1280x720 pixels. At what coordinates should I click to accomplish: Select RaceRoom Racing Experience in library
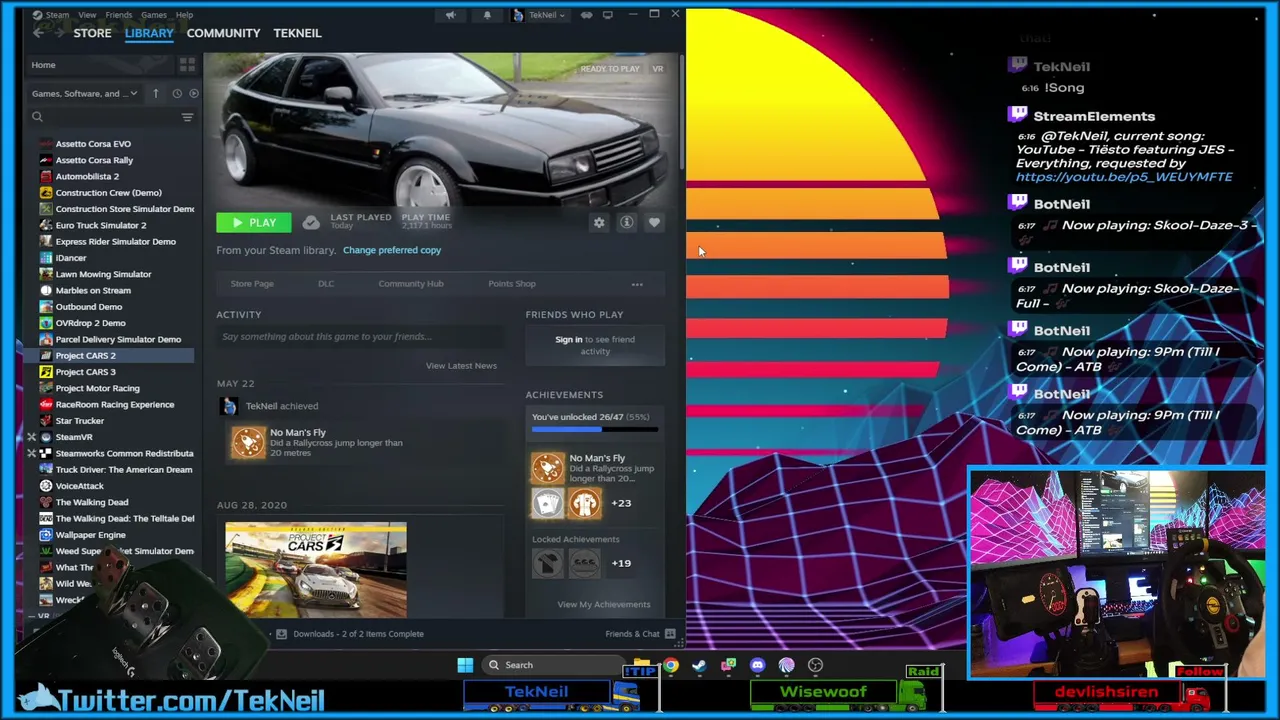pyautogui.click(x=115, y=405)
